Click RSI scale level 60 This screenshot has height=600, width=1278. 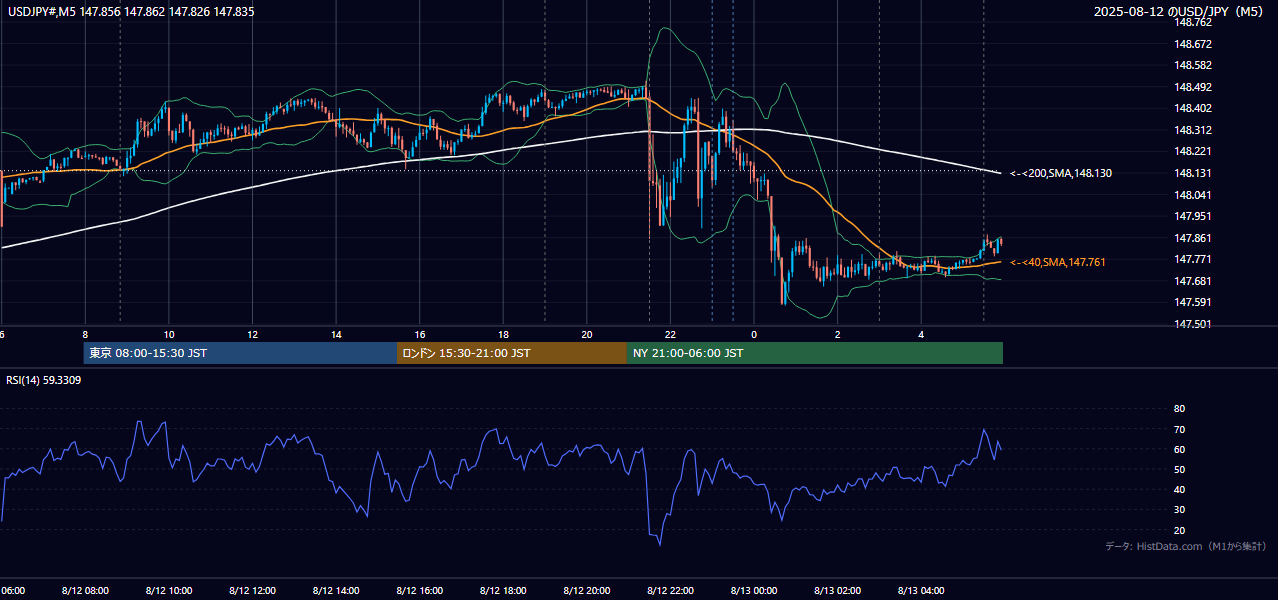1179,449
